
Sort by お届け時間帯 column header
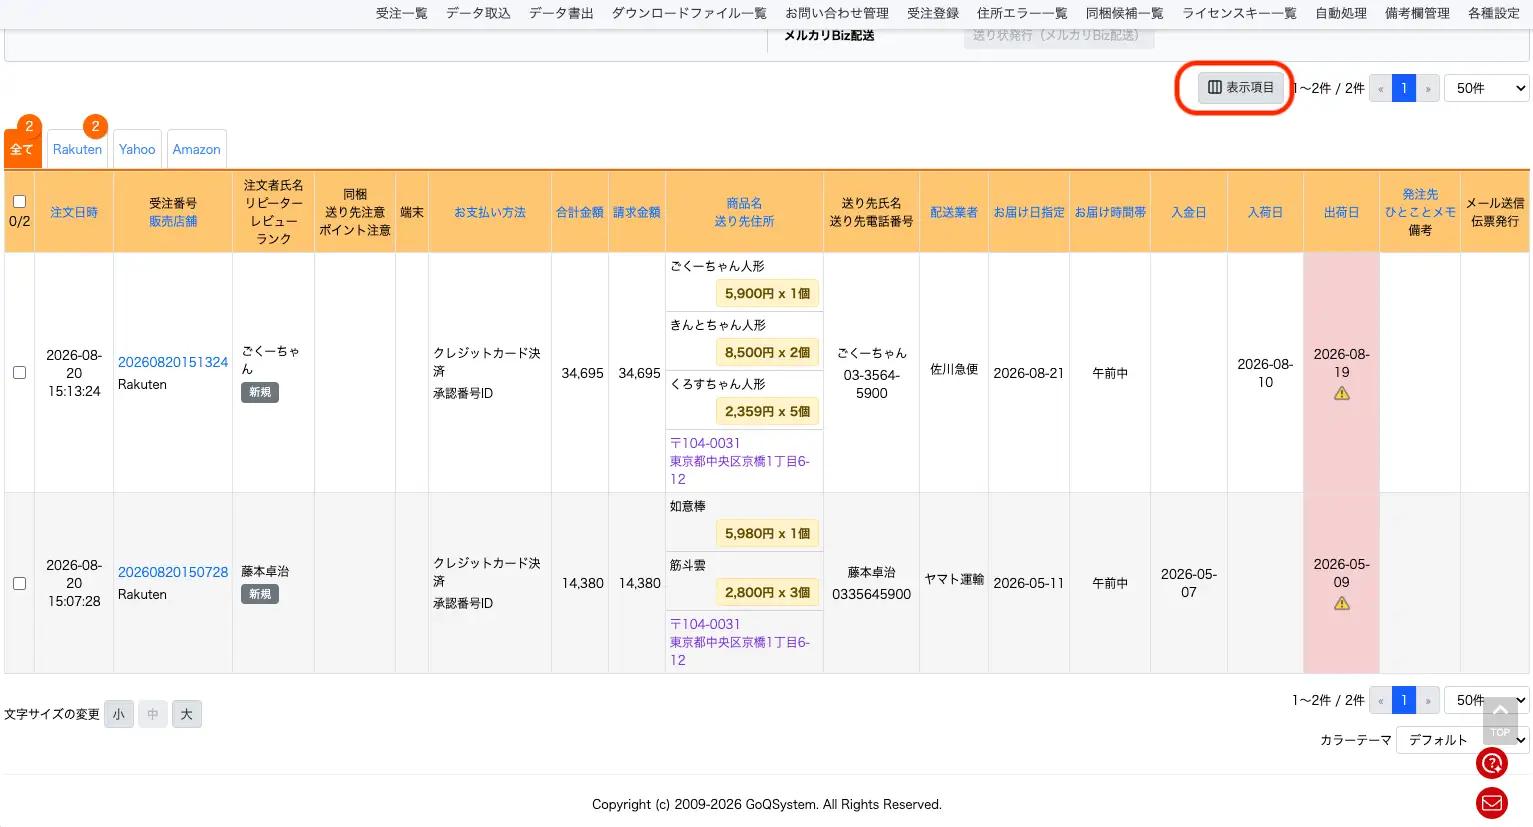(x=1110, y=212)
